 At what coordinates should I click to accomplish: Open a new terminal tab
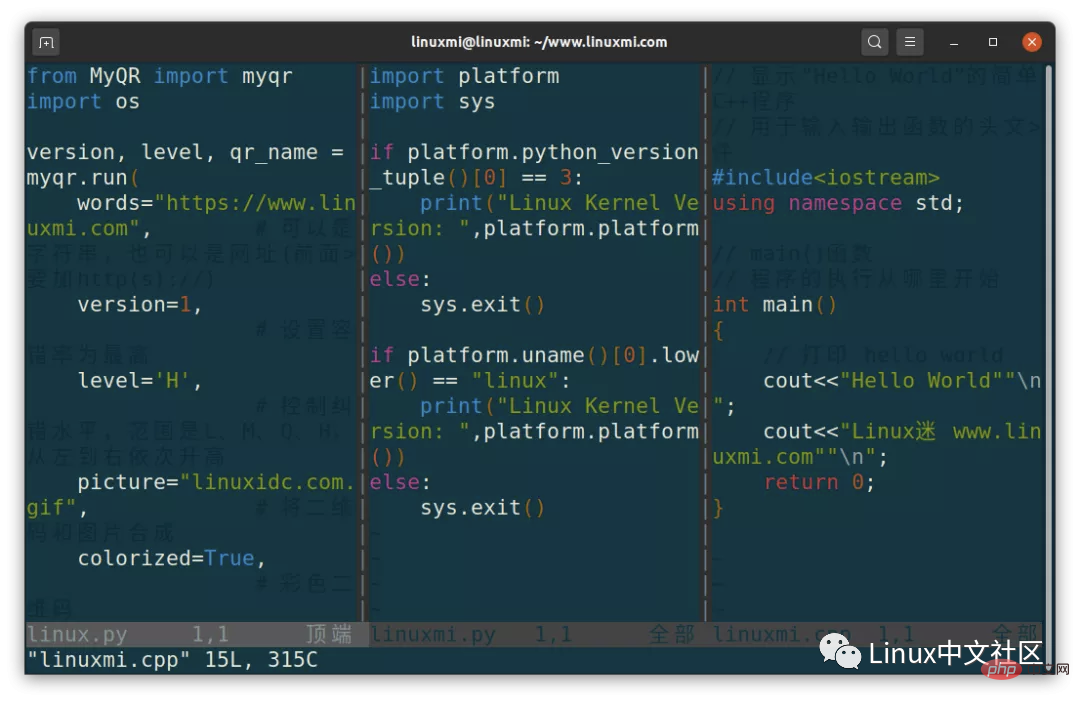click(x=46, y=42)
